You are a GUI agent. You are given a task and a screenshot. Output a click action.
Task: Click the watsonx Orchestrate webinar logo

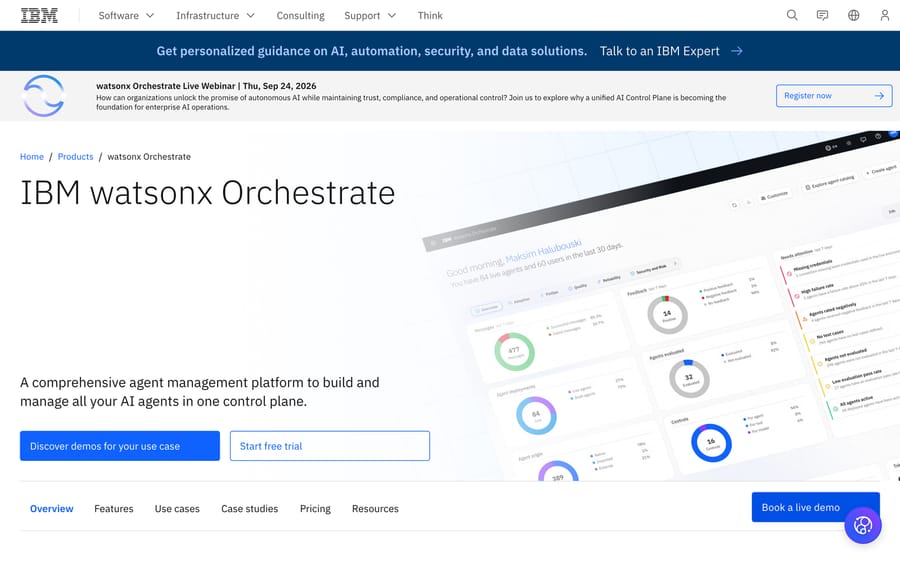[44, 96]
